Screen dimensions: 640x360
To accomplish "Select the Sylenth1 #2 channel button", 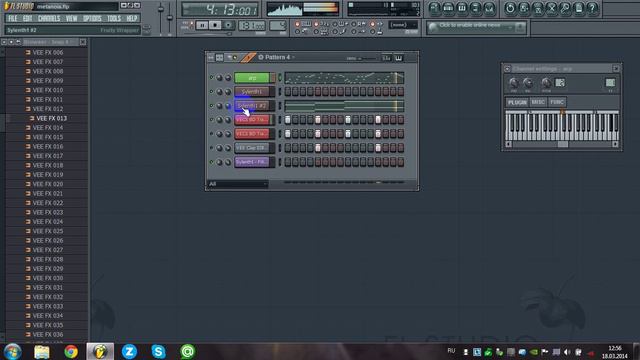I will (x=252, y=106).
